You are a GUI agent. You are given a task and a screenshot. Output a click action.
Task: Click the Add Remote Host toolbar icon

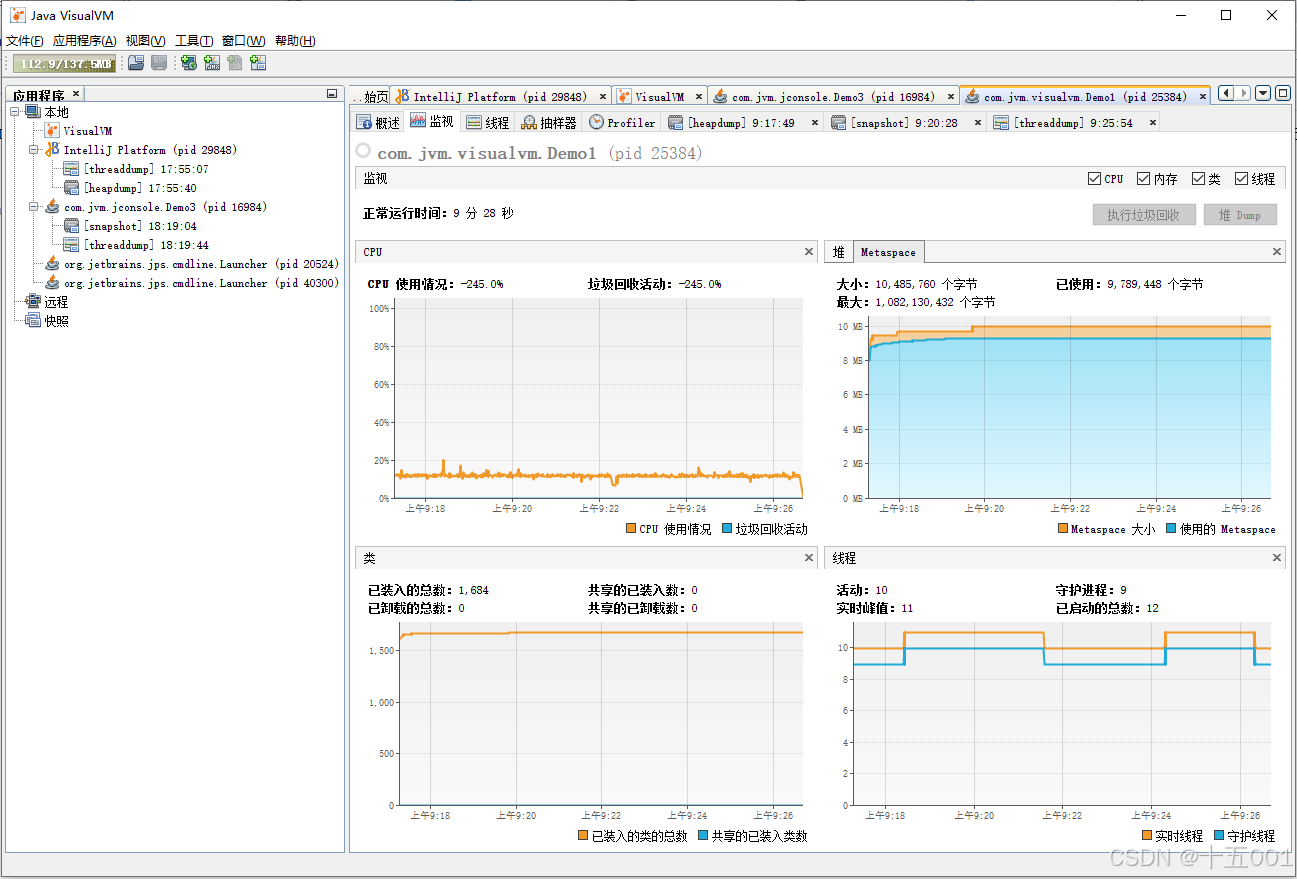tap(189, 62)
